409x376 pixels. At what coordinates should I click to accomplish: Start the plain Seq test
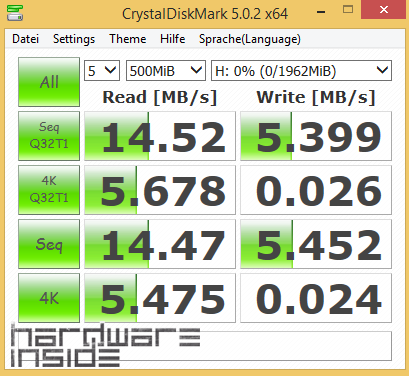pyautogui.click(x=49, y=244)
